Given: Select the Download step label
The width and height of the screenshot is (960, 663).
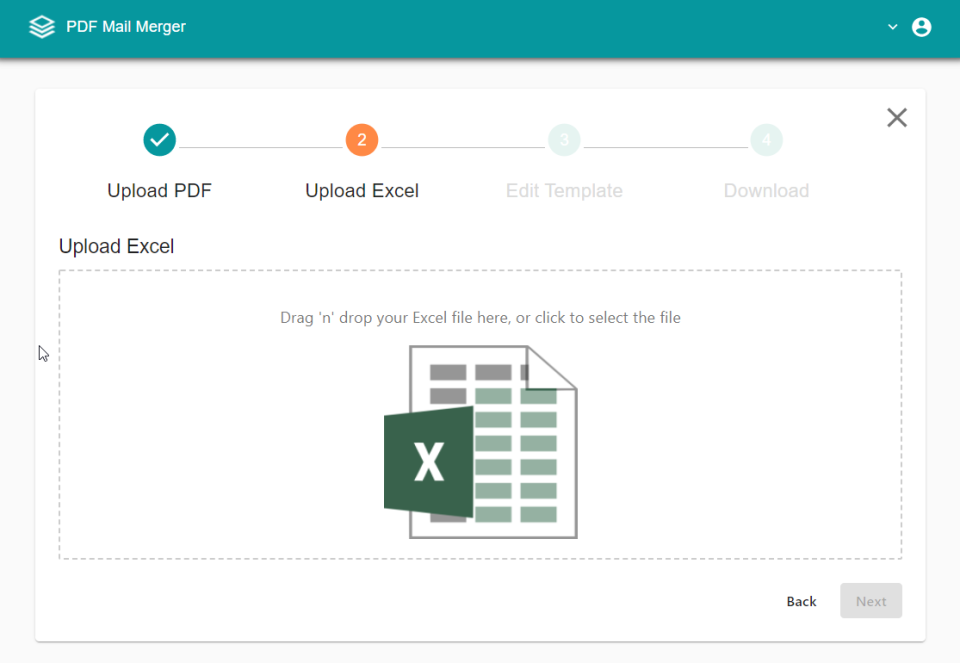Looking at the screenshot, I should tap(766, 190).
